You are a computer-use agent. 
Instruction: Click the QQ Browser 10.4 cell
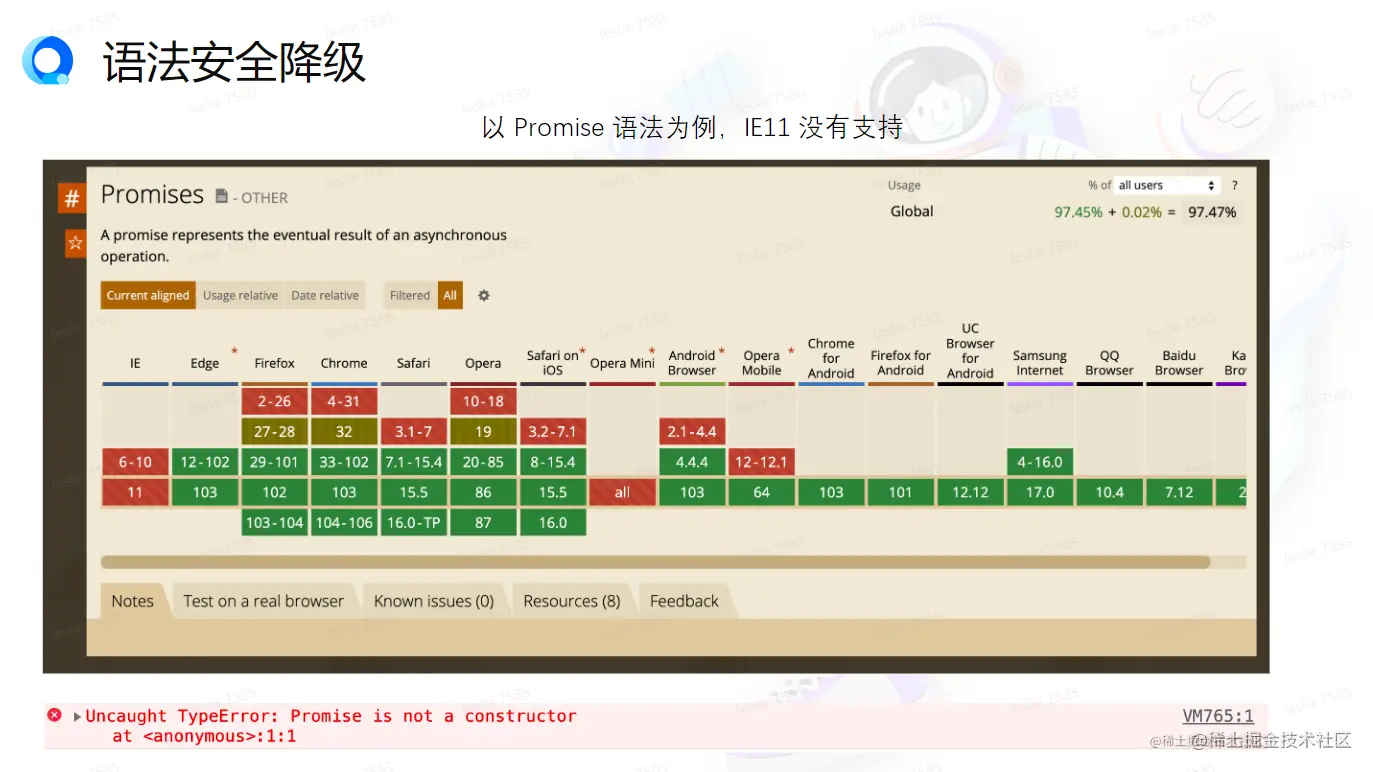(x=1110, y=492)
